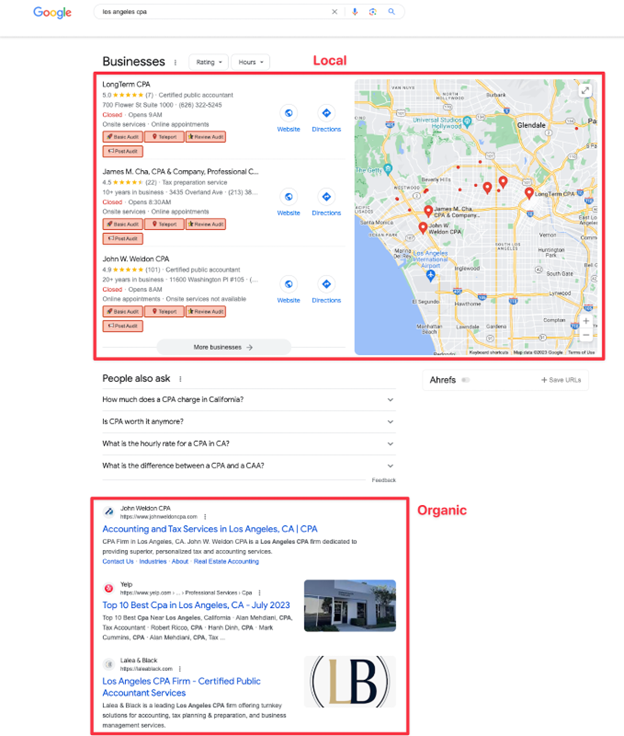This screenshot has height=736, width=624.
Task: Click the Feedback link below questions
Action: [384, 480]
